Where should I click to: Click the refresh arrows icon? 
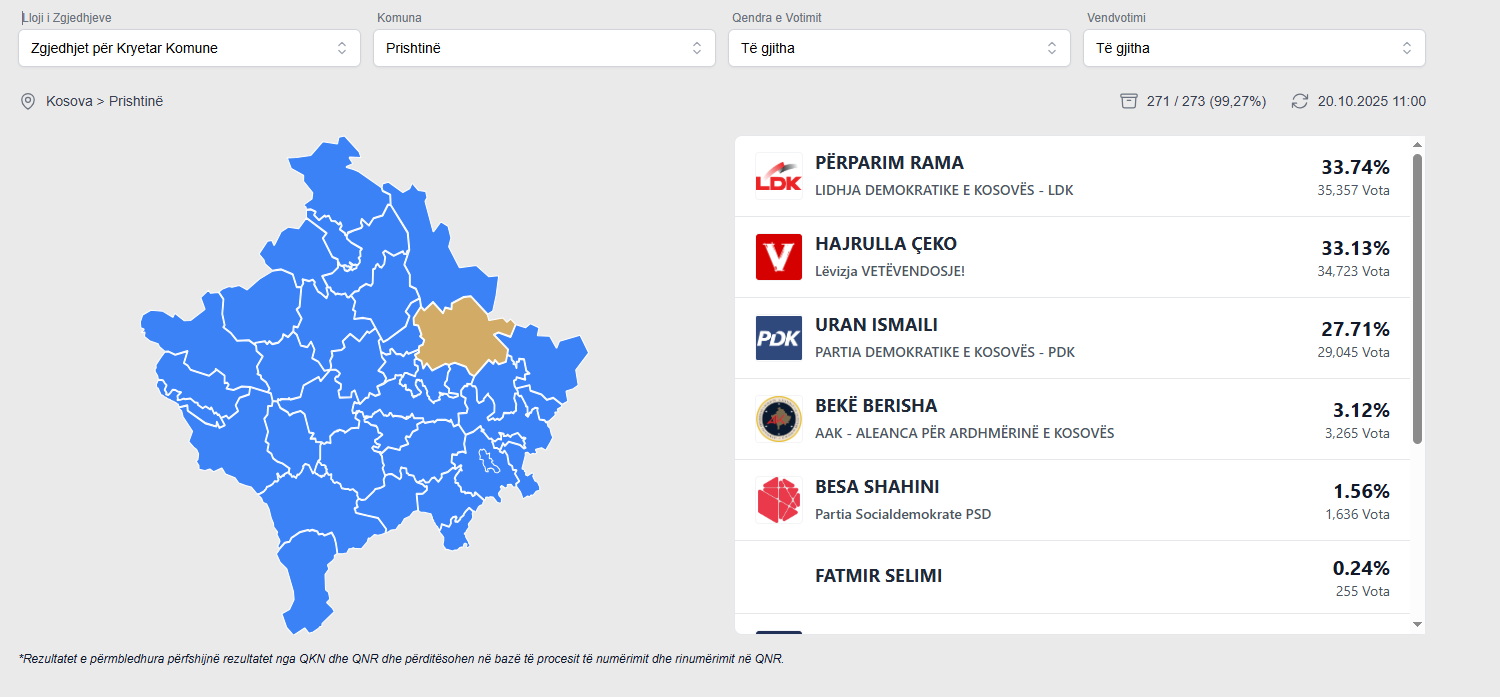(x=1300, y=101)
